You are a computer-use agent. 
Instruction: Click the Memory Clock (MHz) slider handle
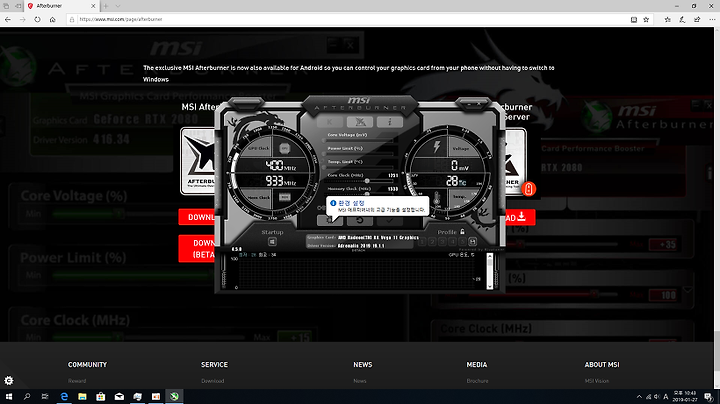[367, 194]
